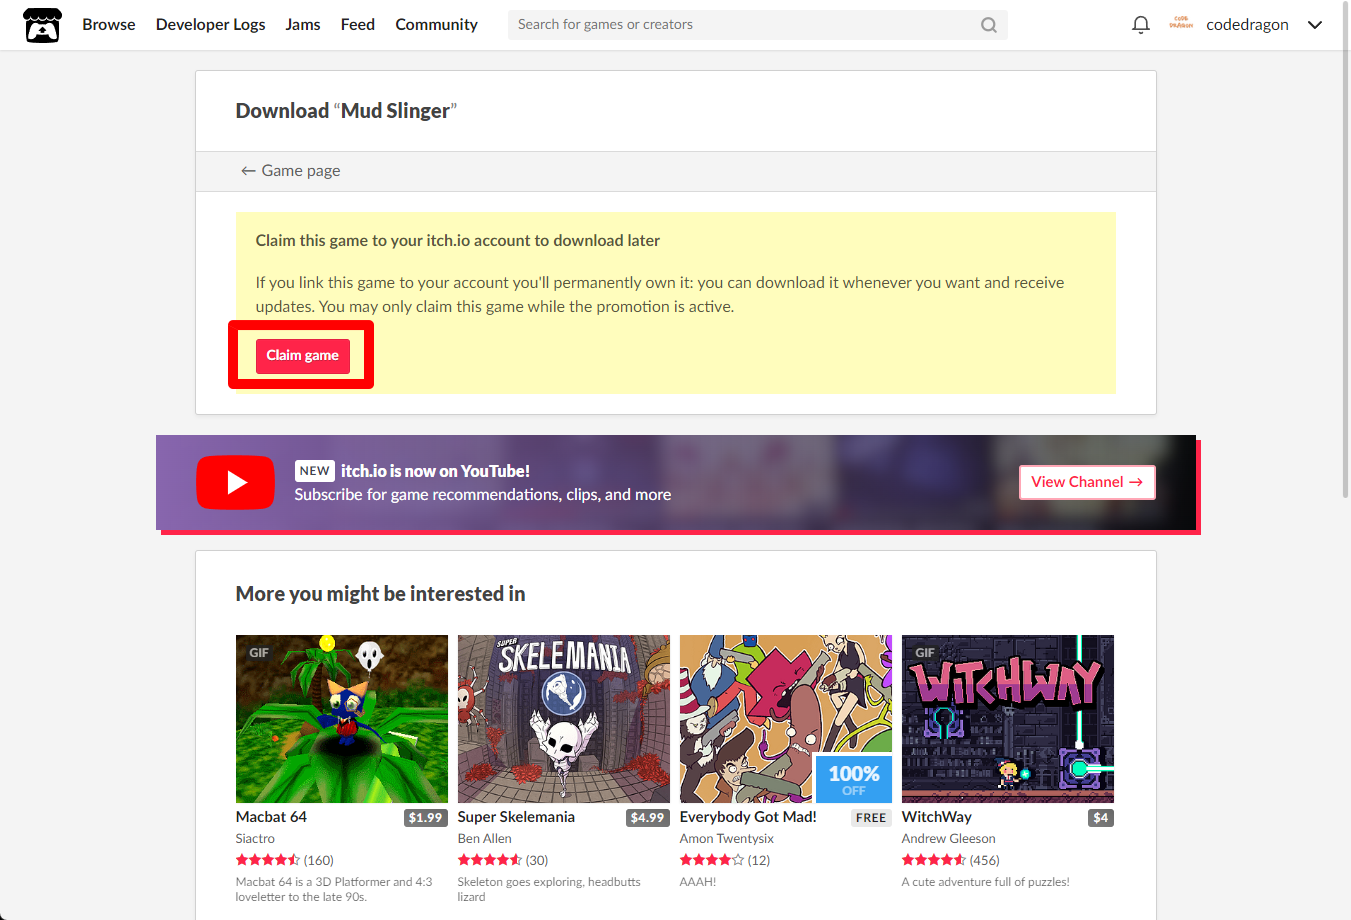Open the Community page
This screenshot has width=1351, height=920.
437,25
